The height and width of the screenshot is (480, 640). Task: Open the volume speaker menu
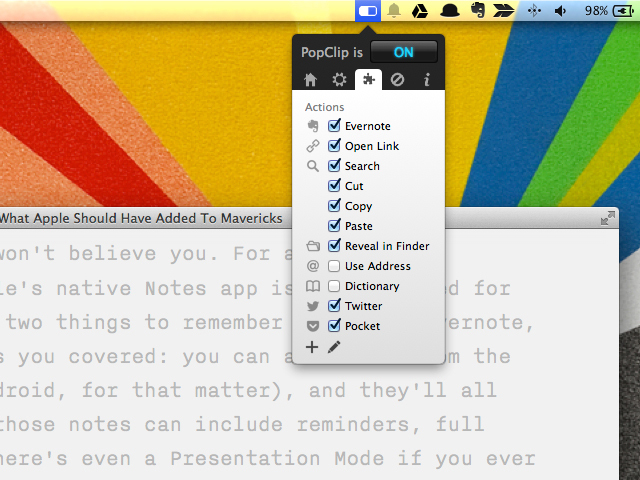pos(560,11)
